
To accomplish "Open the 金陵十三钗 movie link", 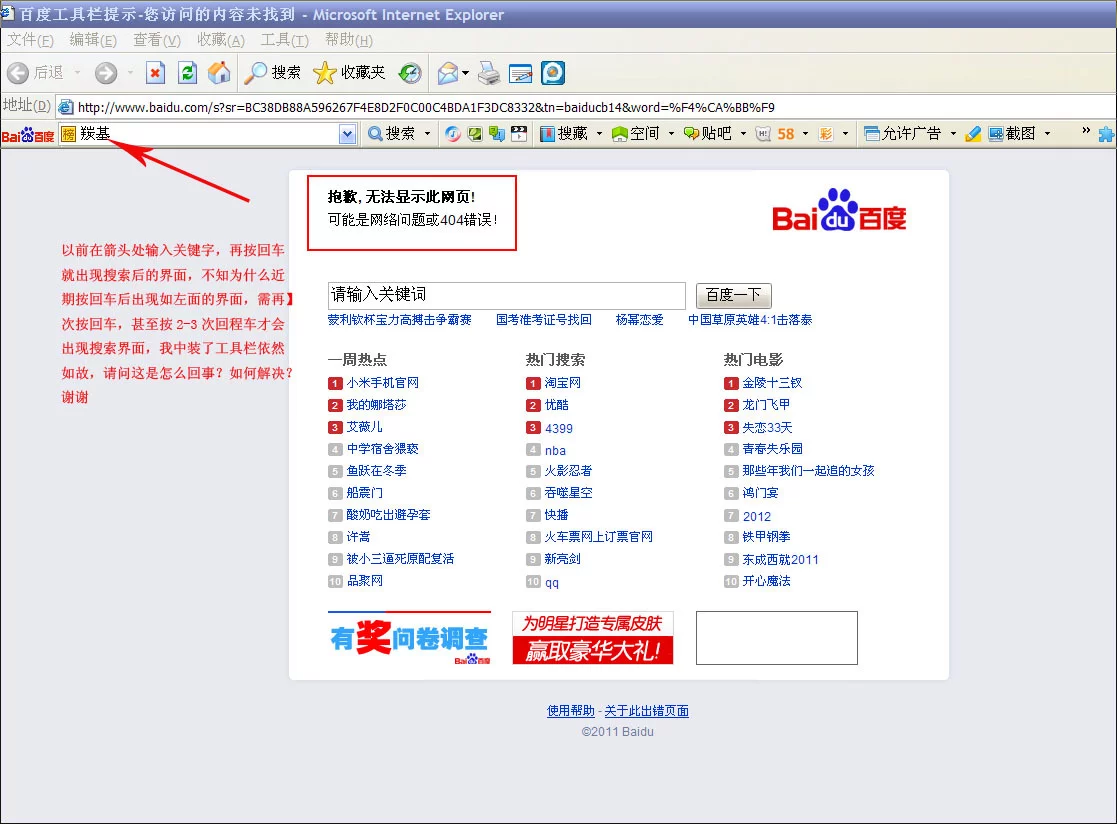I will click(772, 383).
